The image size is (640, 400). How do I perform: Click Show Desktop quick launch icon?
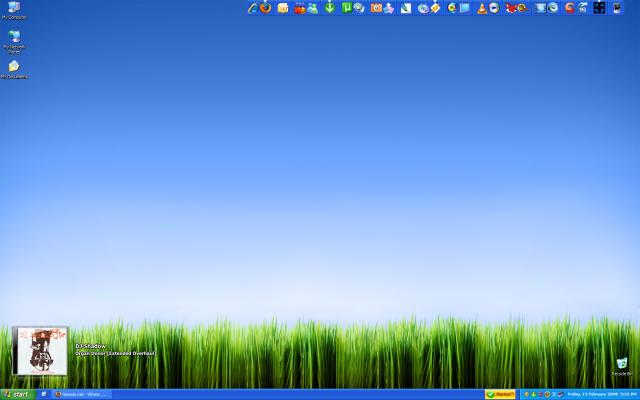pos(44,394)
